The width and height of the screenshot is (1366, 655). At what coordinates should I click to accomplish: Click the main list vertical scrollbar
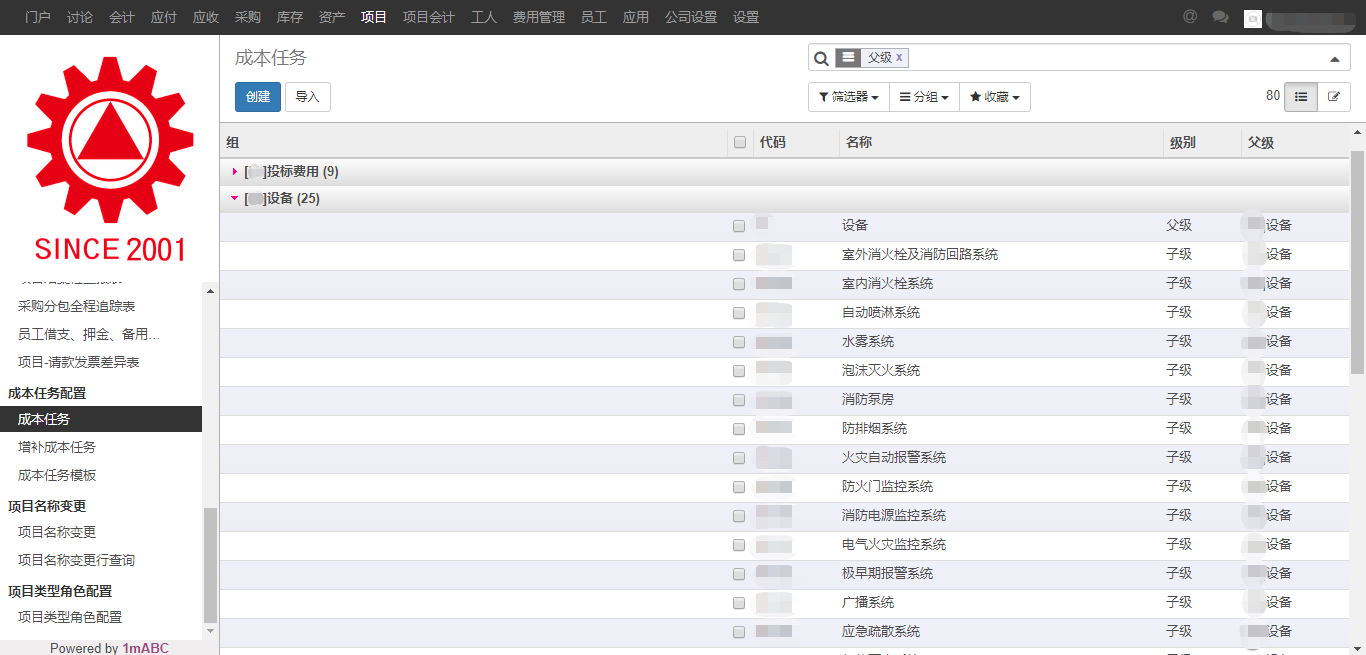click(x=1358, y=262)
